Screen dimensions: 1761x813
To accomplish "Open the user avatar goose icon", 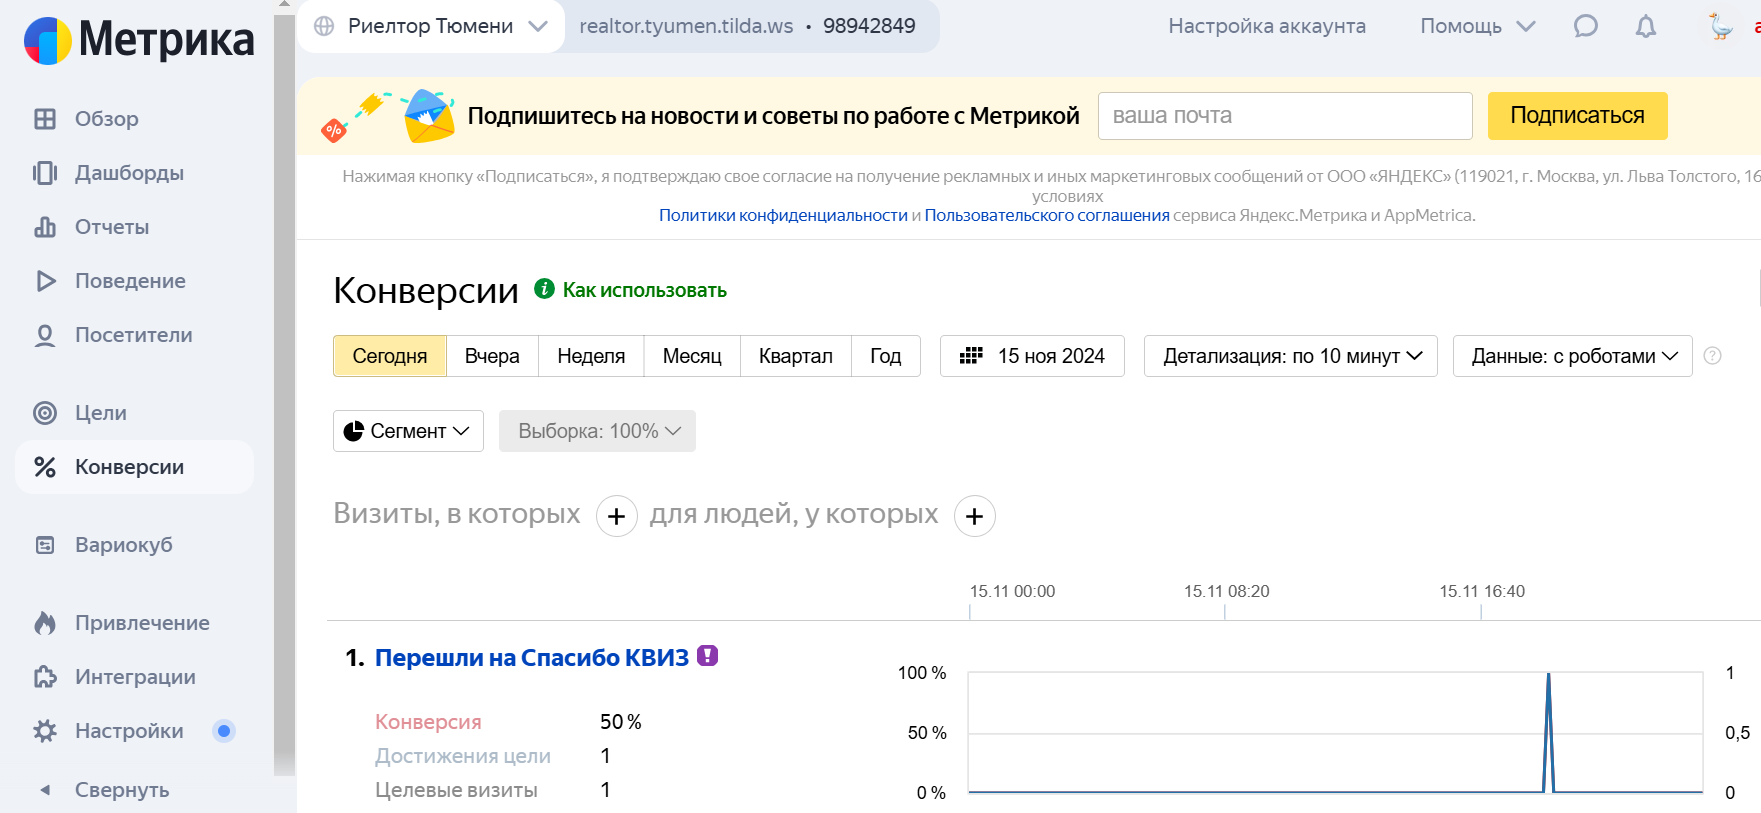I will pyautogui.click(x=1720, y=26).
